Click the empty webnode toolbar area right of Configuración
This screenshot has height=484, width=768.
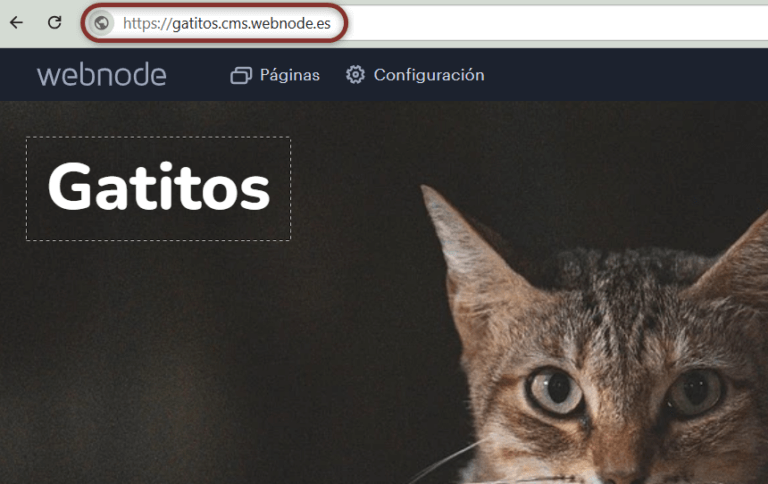pos(620,75)
